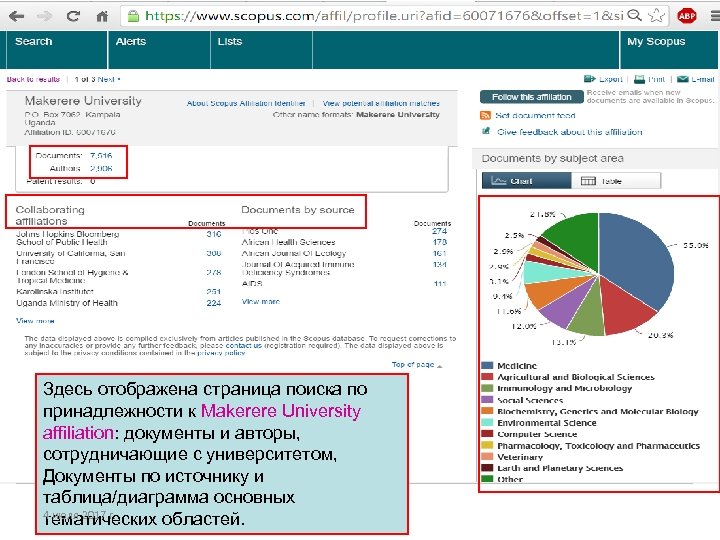Bookmark this page with the star icon
The height and width of the screenshot is (540, 720).
click(x=656, y=16)
